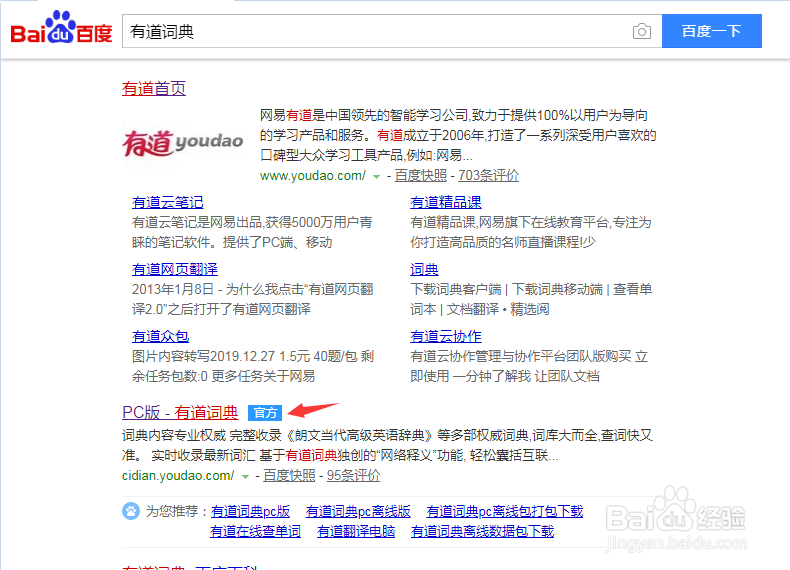Open 有道网页翻译 sublink
790x570 pixels.
pos(174,269)
